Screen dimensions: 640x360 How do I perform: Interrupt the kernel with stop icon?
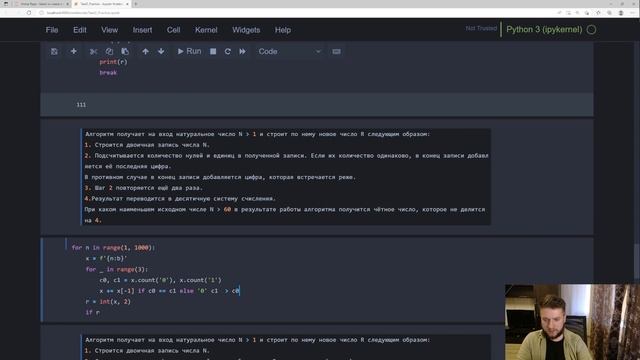(213, 51)
